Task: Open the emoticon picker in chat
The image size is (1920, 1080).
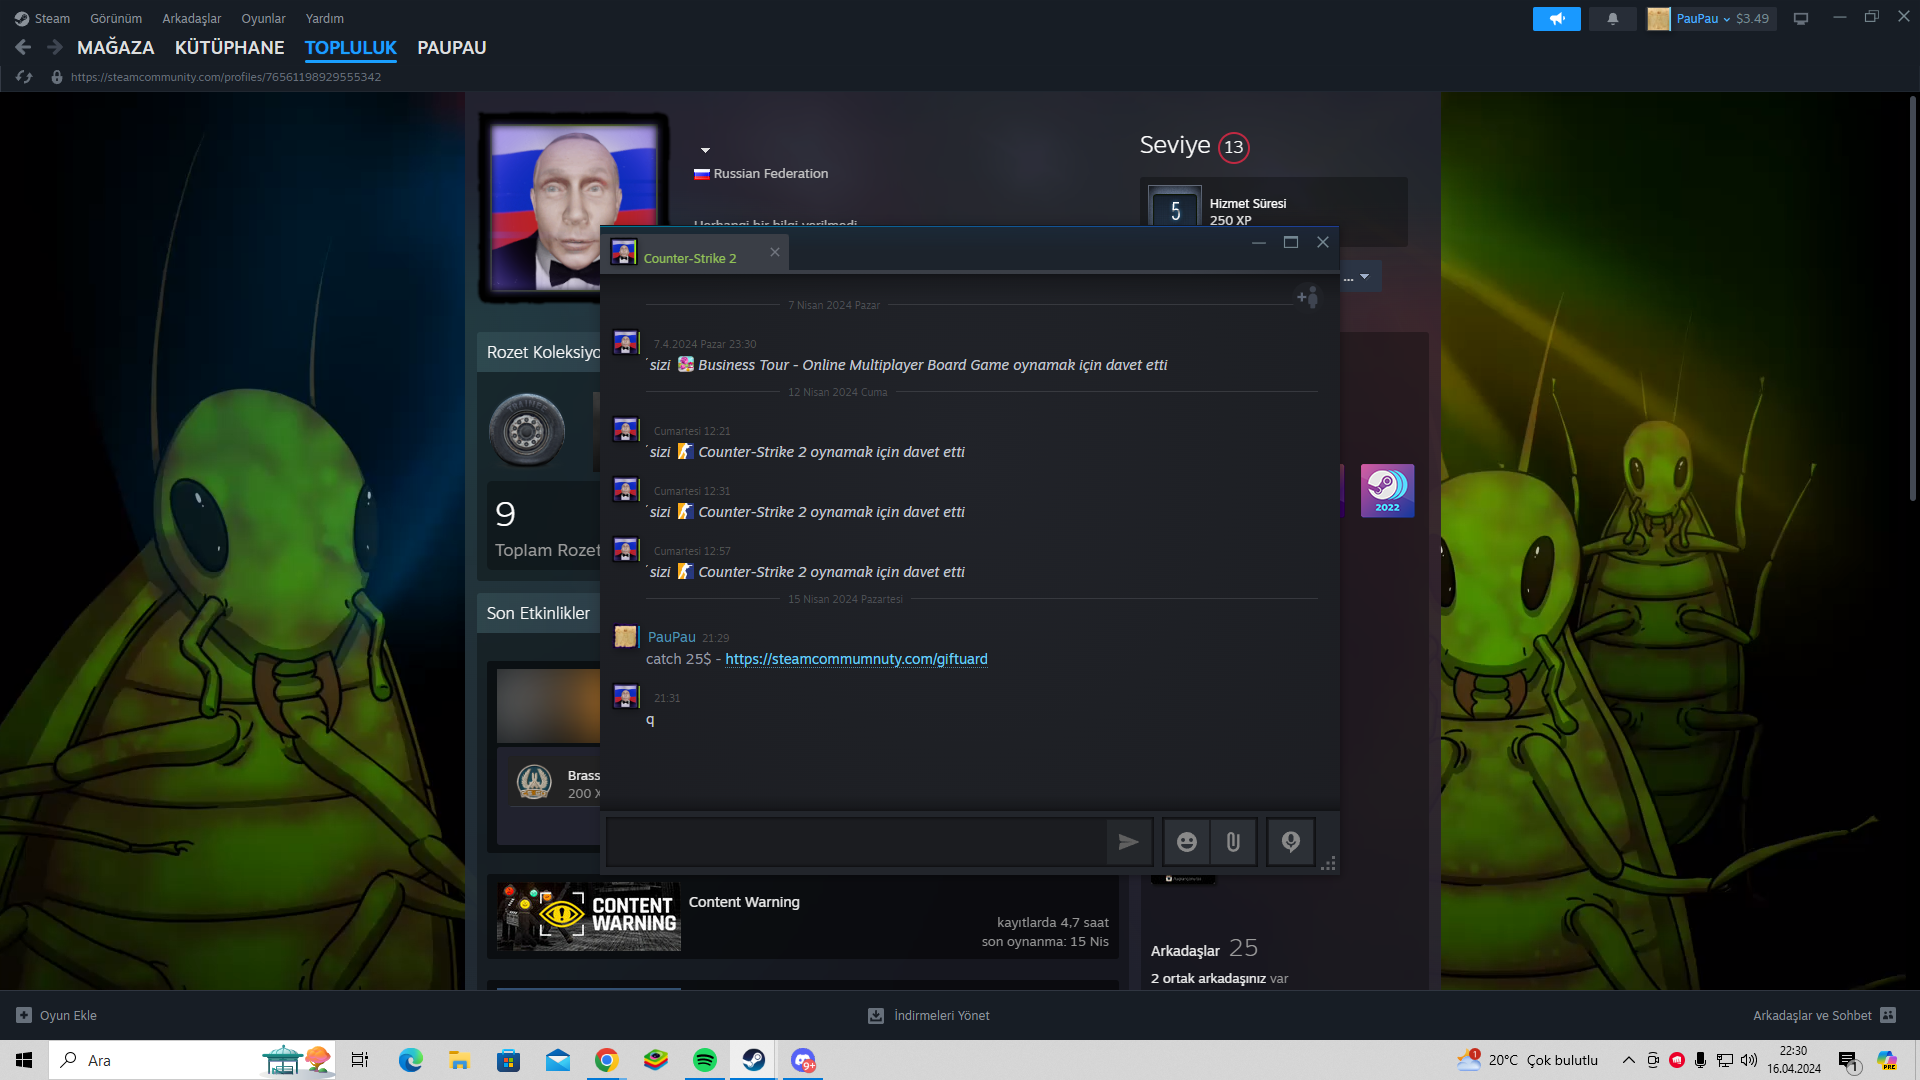Action: pyautogui.click(x=1186, y=842)
